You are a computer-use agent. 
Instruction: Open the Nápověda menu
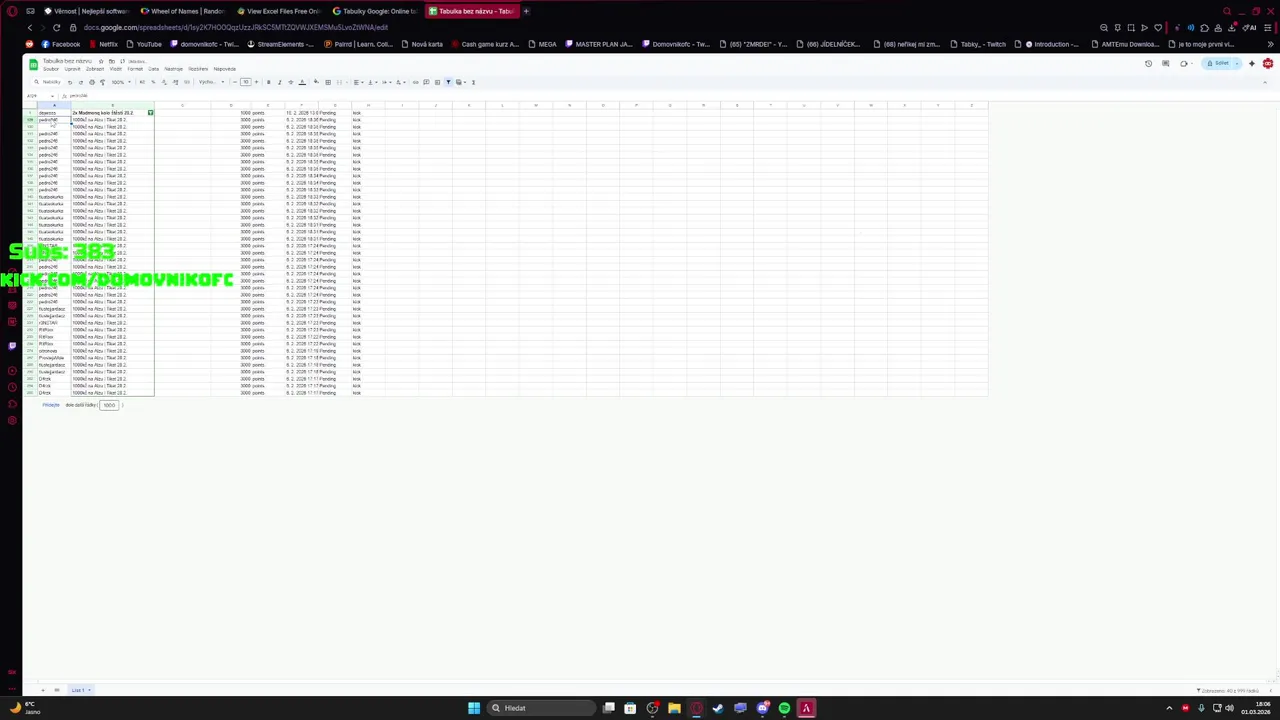pyautogui.click(x=225, y=69)
